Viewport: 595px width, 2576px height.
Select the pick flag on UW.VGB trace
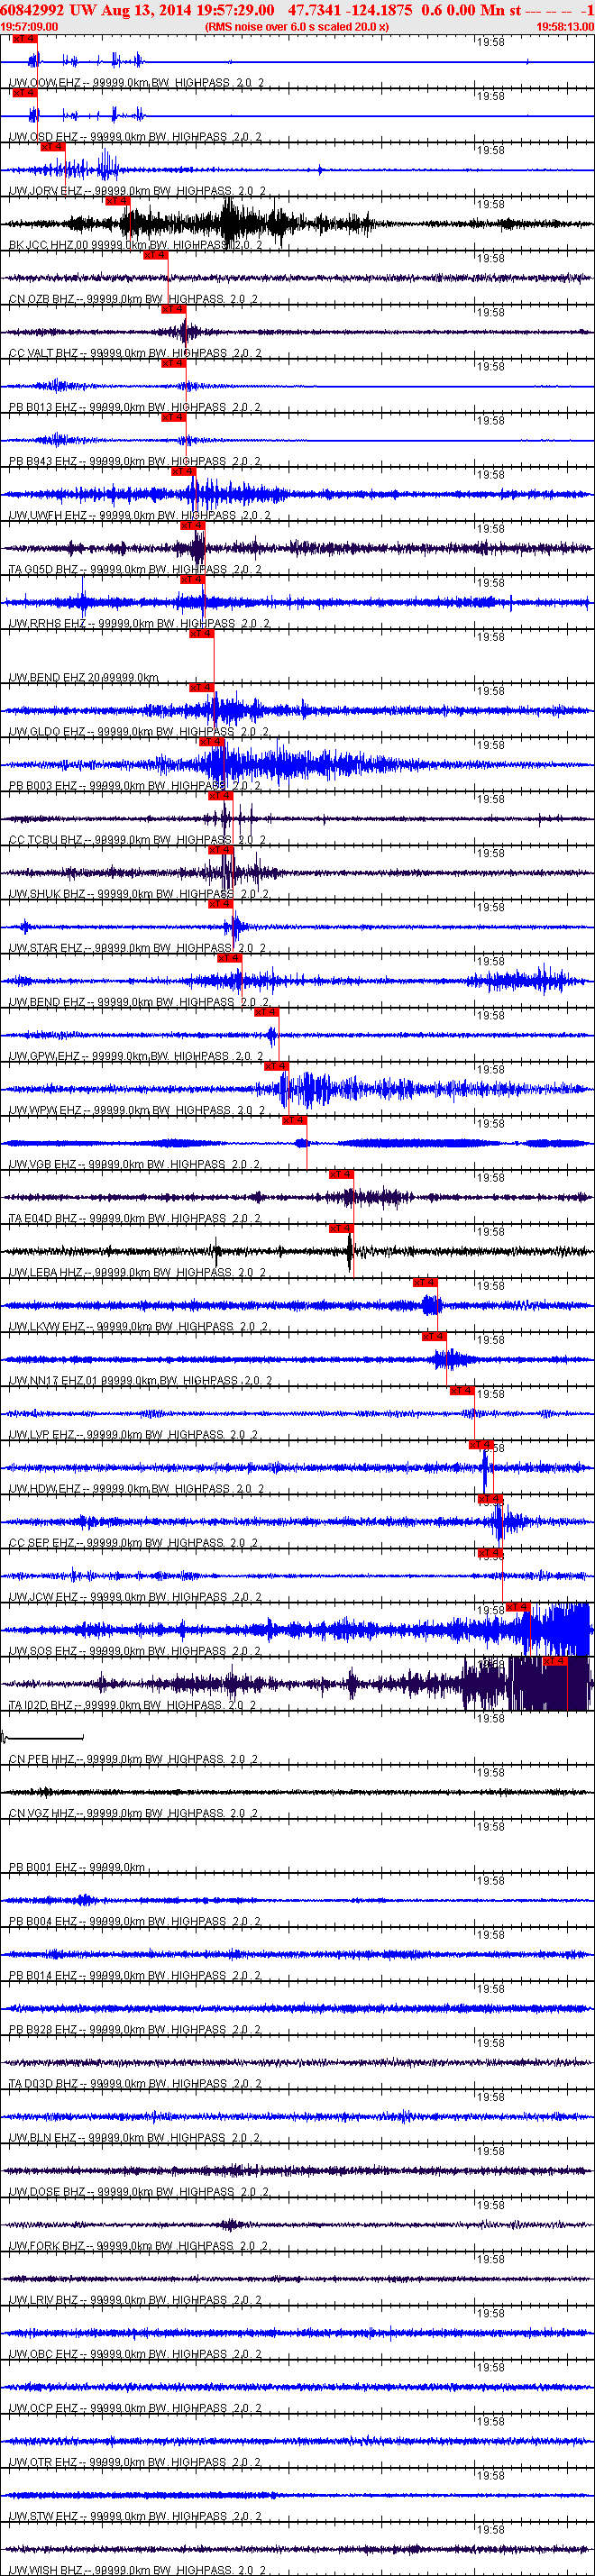[x=294, y=1120]
